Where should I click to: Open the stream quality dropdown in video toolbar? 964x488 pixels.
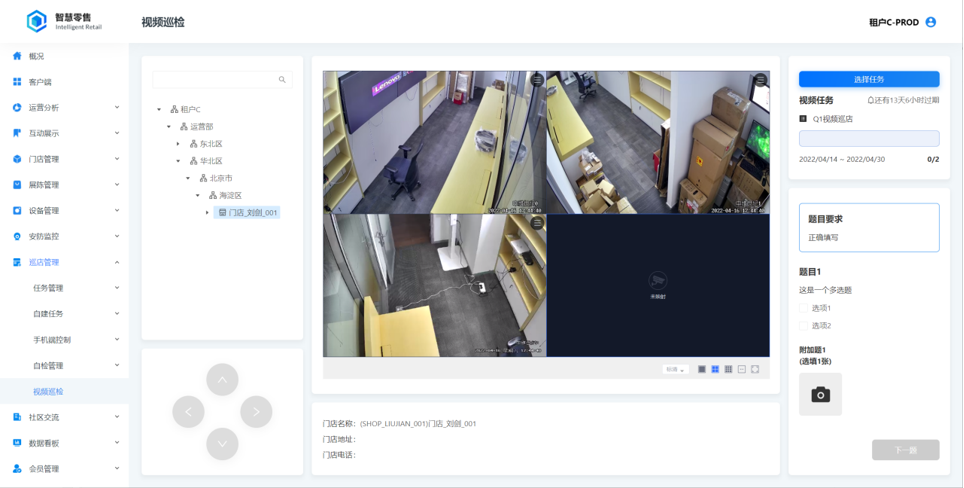(x=676, y=369)
